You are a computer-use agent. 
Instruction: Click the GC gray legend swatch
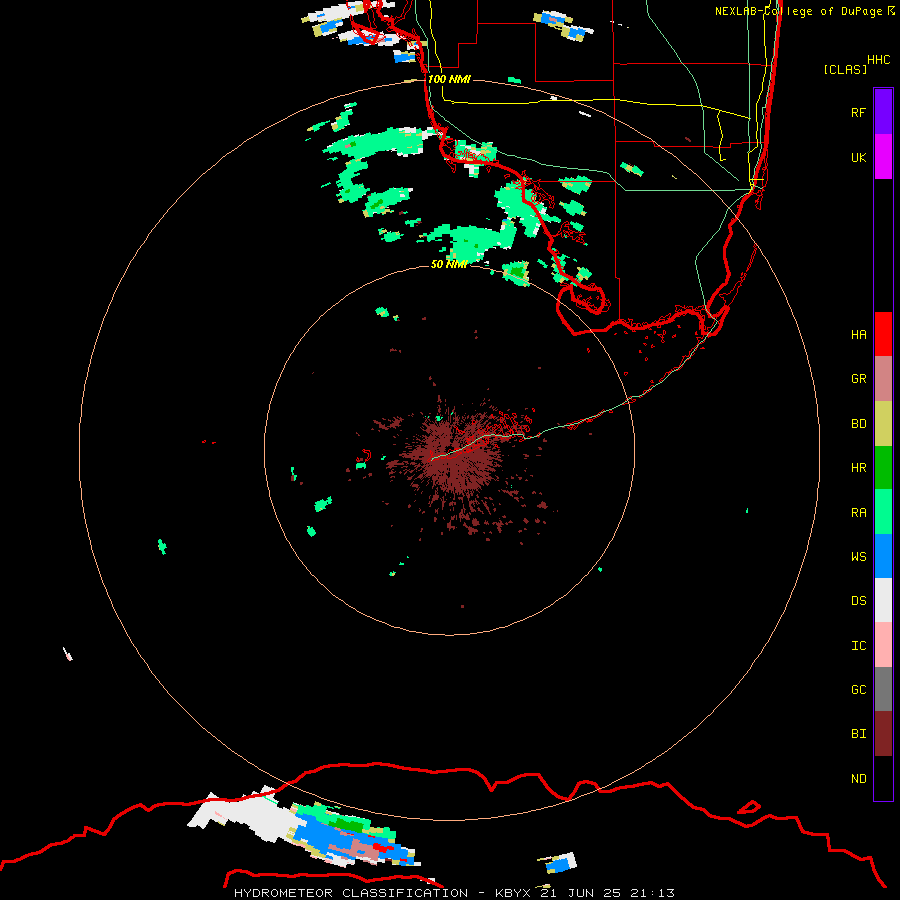(883, 689)
